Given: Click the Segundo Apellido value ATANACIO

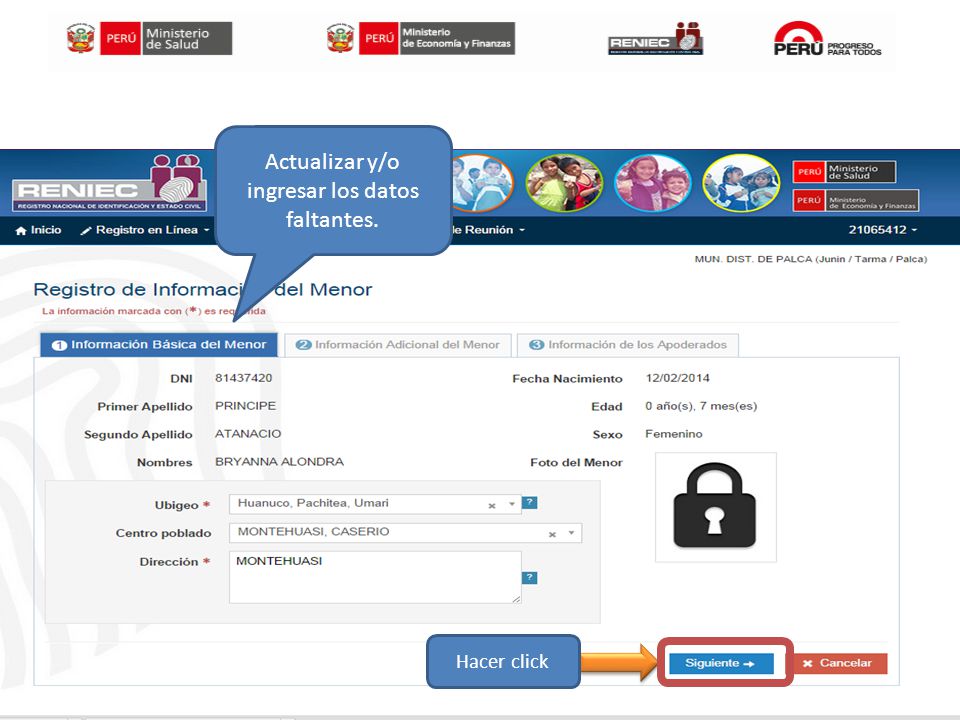Looking at the screenshot, I should tap(248, 433).
